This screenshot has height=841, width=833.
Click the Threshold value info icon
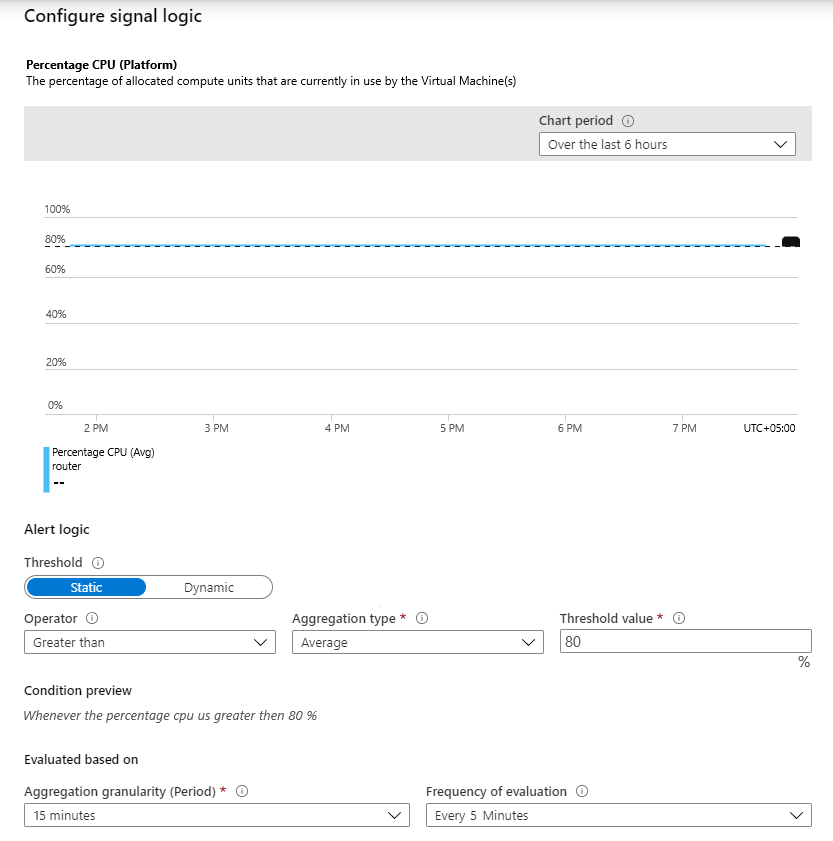679,618
